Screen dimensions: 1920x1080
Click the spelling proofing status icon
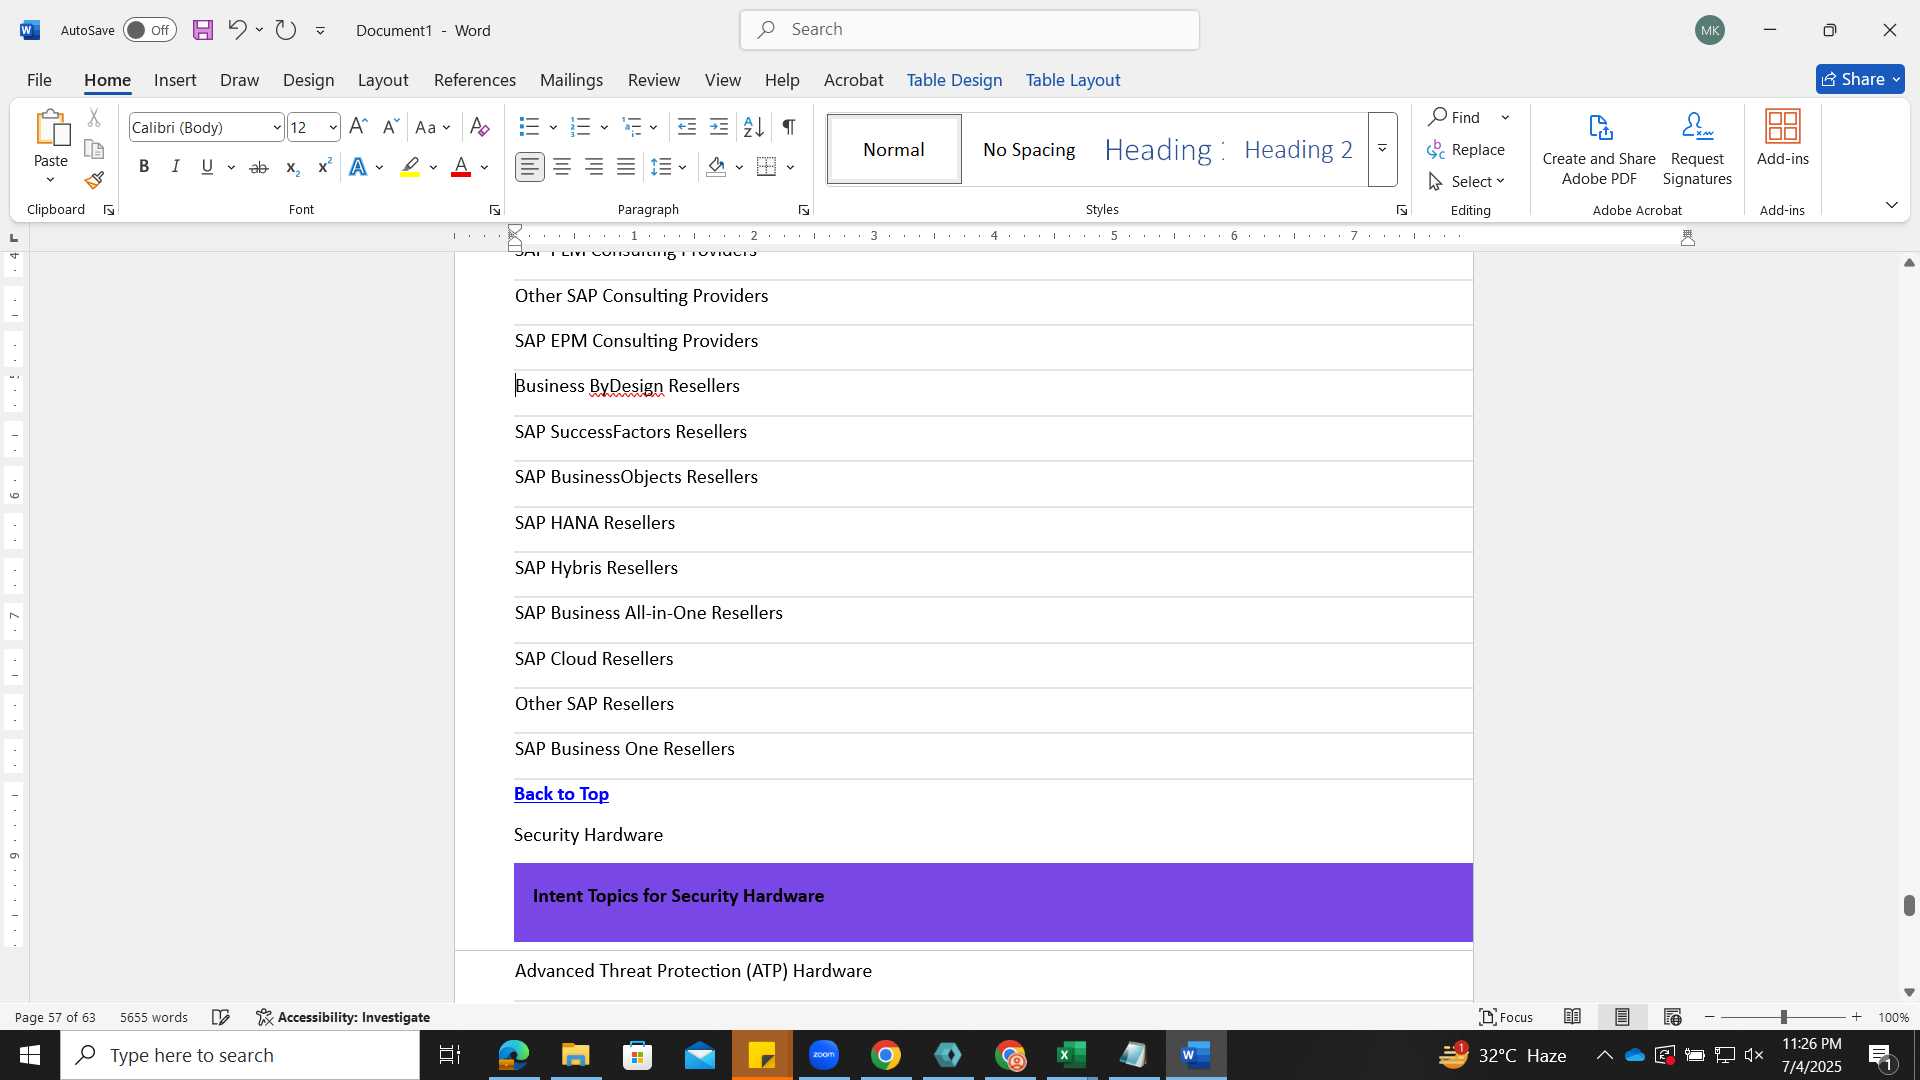click(221, 1017)
